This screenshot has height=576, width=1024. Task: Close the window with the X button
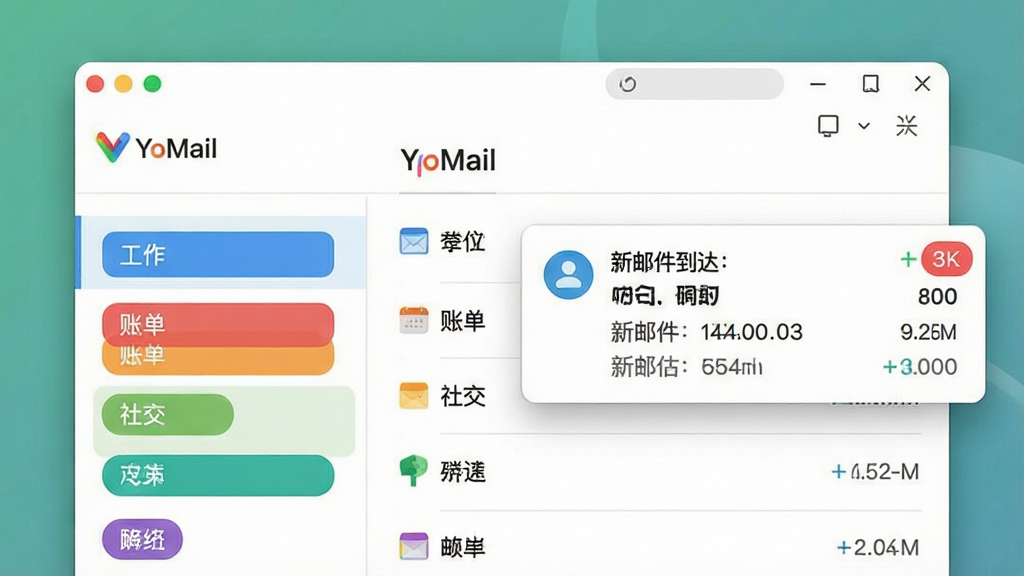[922, 84]
